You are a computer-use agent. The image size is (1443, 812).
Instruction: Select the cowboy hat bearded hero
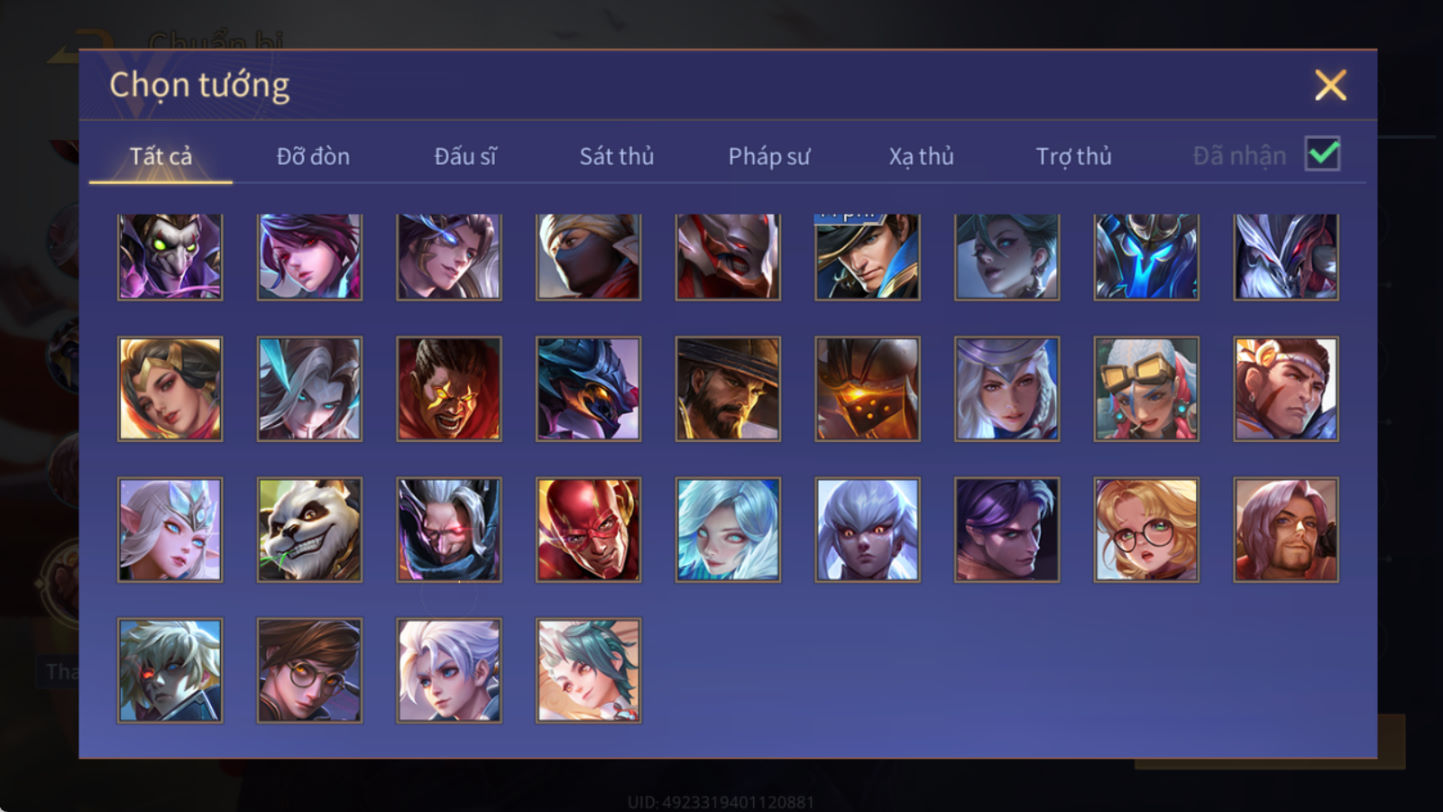pos(728,389)
